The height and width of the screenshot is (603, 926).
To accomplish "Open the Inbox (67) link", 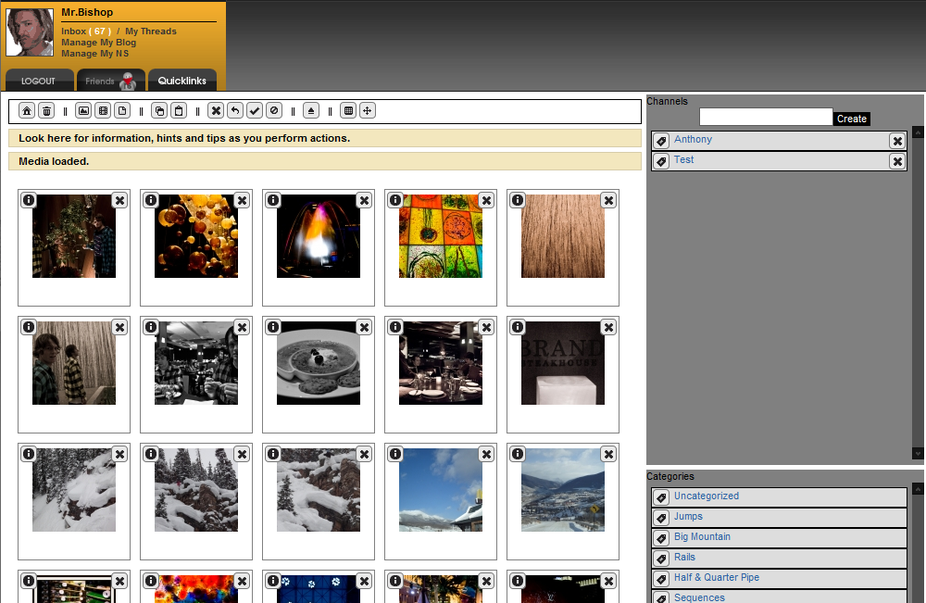I will [86, 31].
